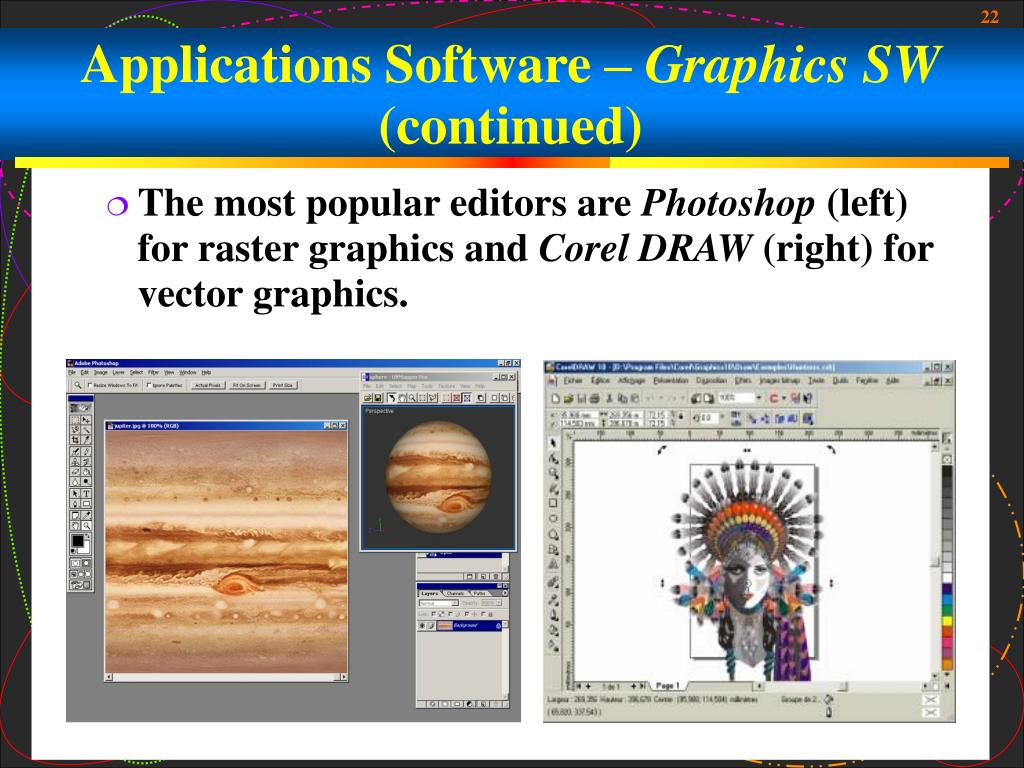Screen dimensions: 1024x768
Task: Pick the white swatch in CorelDRAW palette
Action: (x=947, y=577)
